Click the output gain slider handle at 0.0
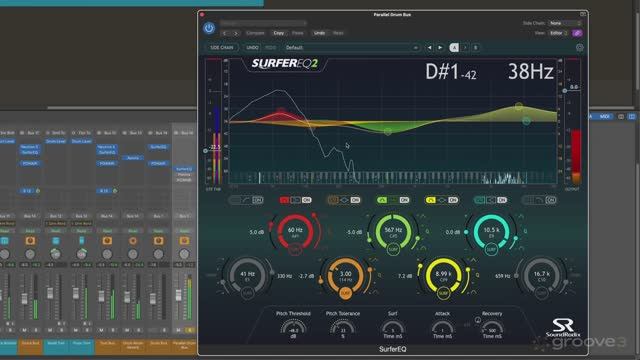Screen dimensions: 640x360 (565, 91)
